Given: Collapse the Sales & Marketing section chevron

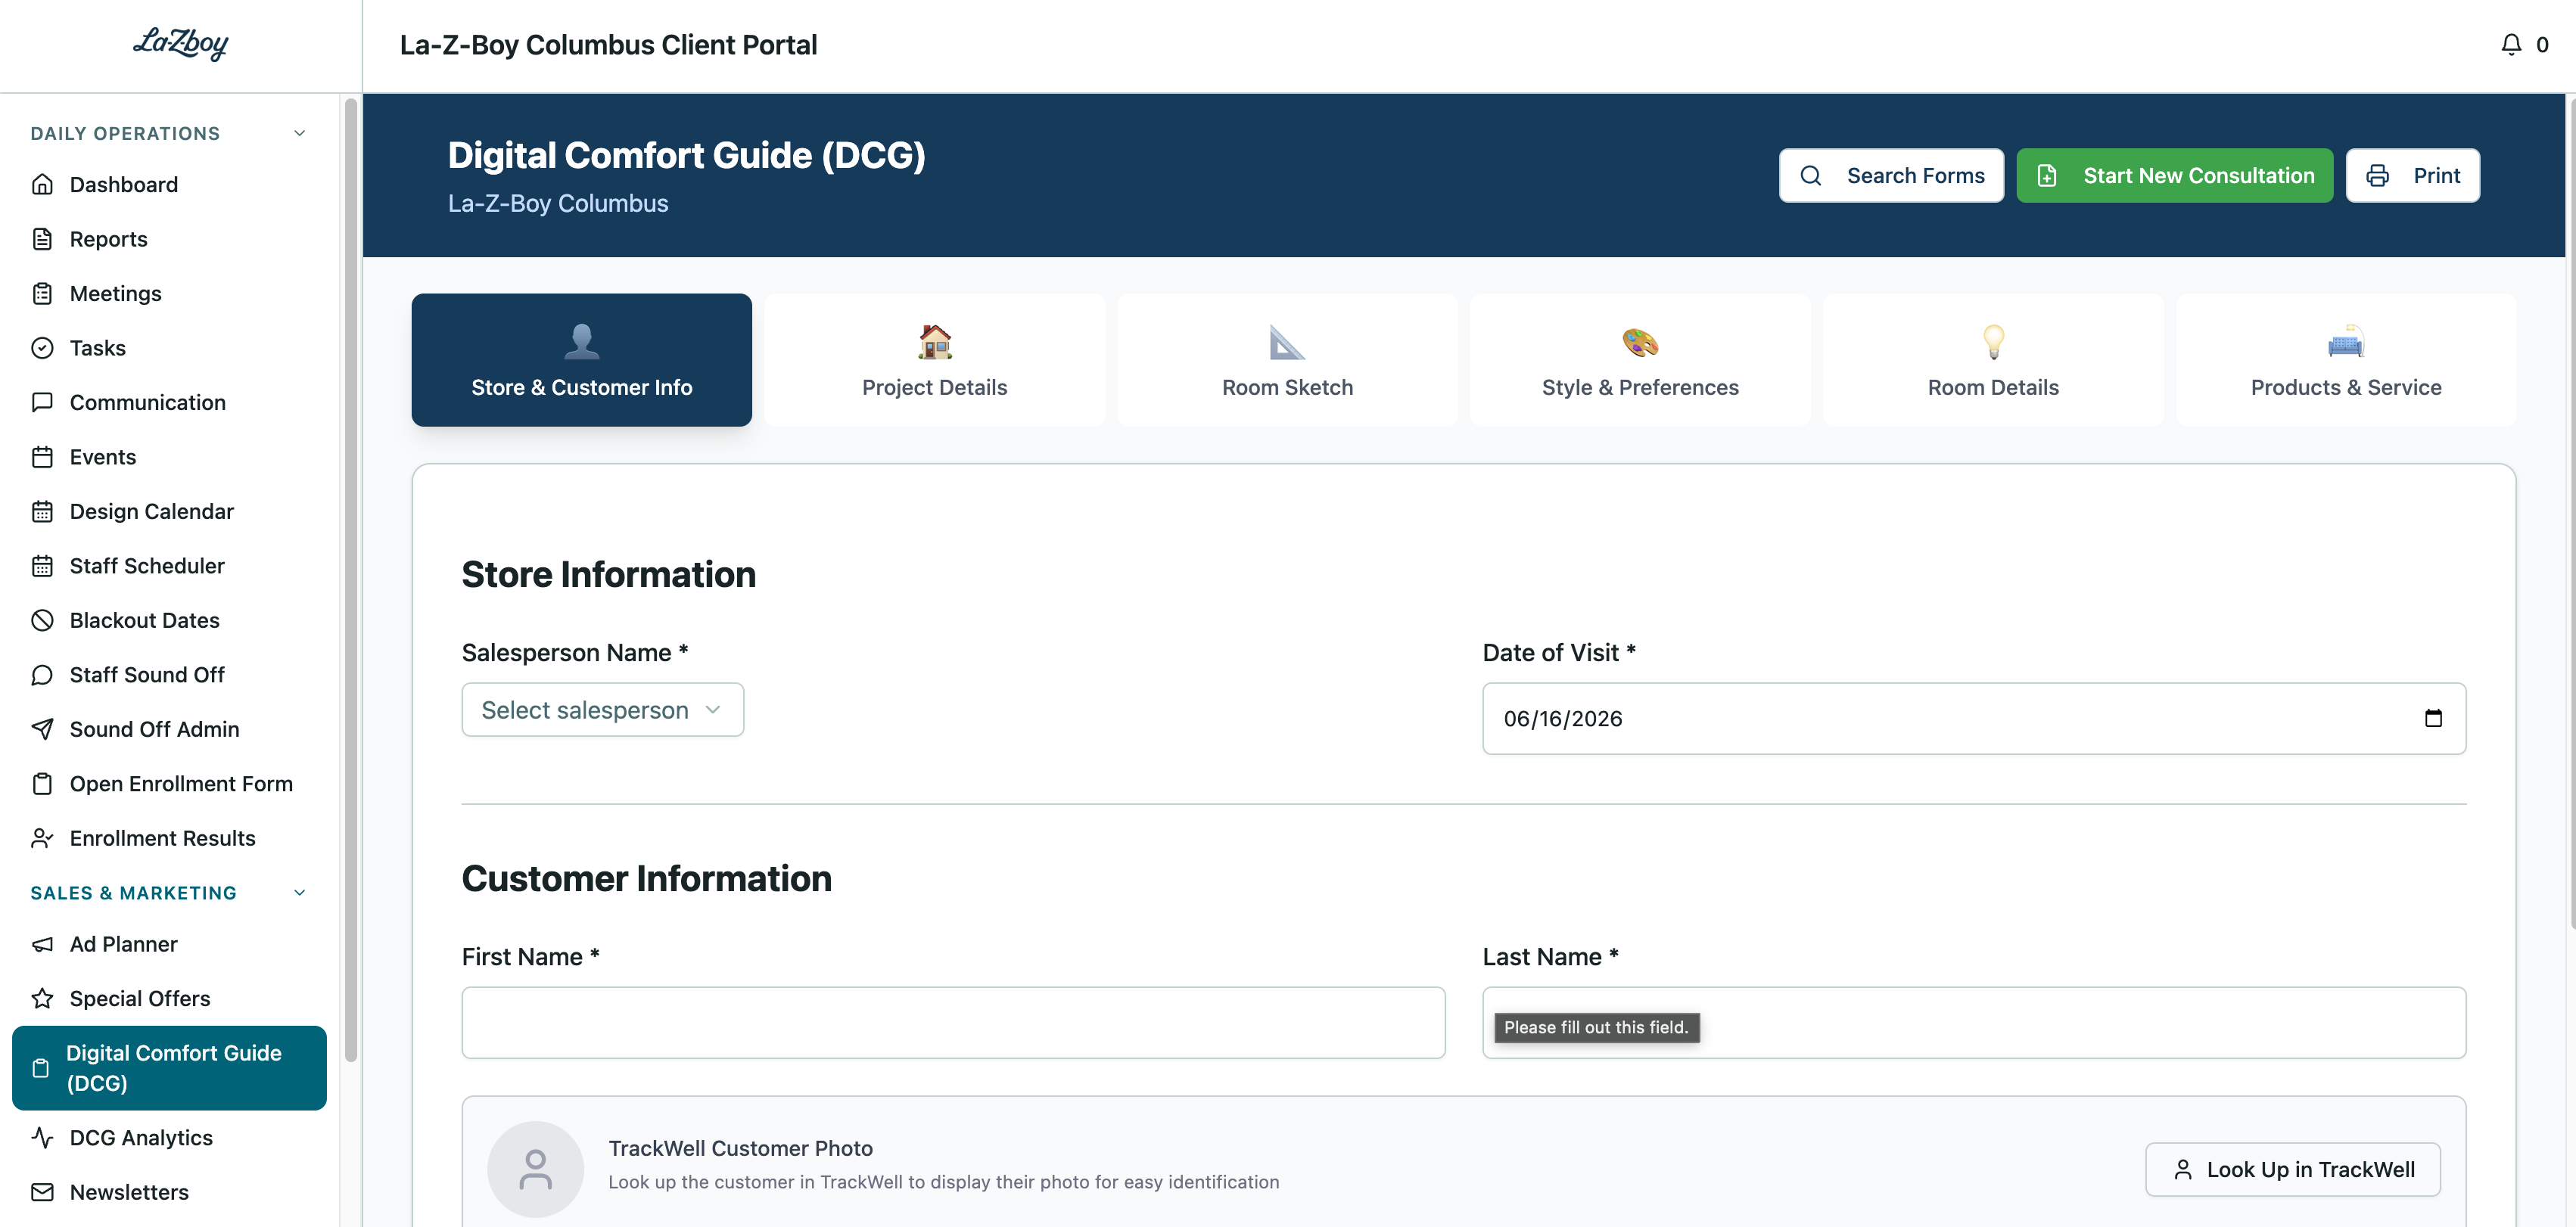Looking at the screenshot, I should (299, 892).
